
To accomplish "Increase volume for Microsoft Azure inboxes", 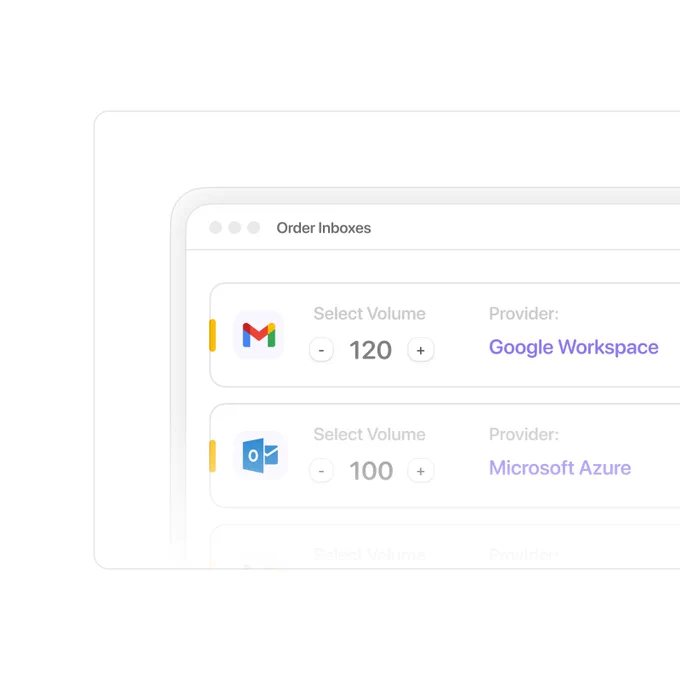I will point(421,471).
